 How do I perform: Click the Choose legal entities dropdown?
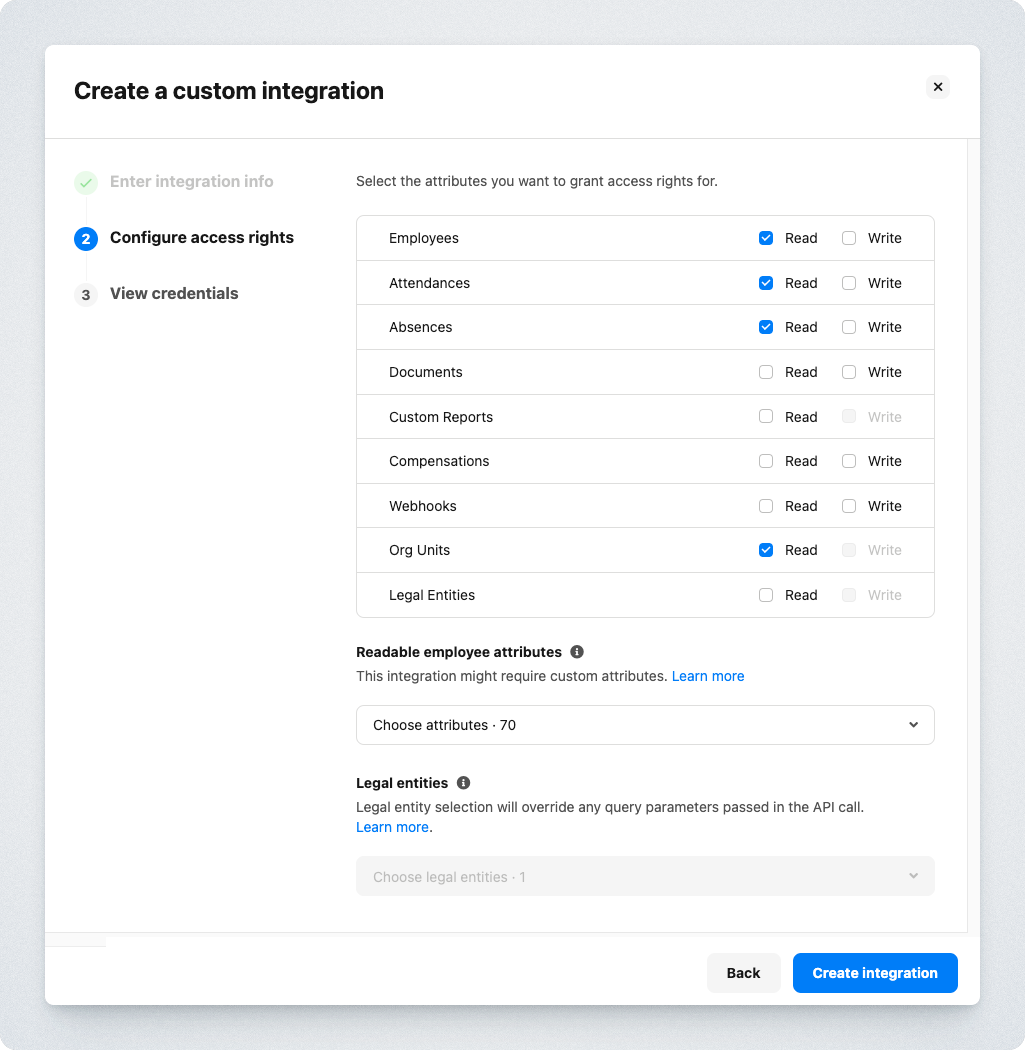coord(645,877)
